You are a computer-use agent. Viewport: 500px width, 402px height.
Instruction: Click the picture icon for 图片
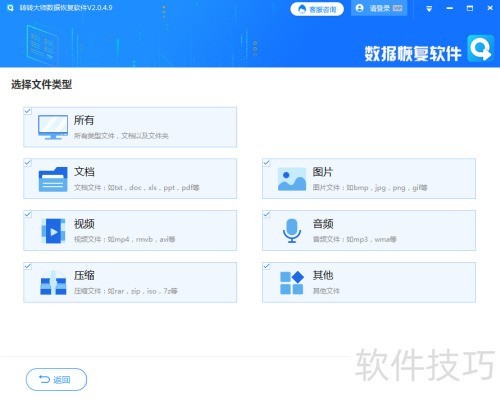pos(292,179)
